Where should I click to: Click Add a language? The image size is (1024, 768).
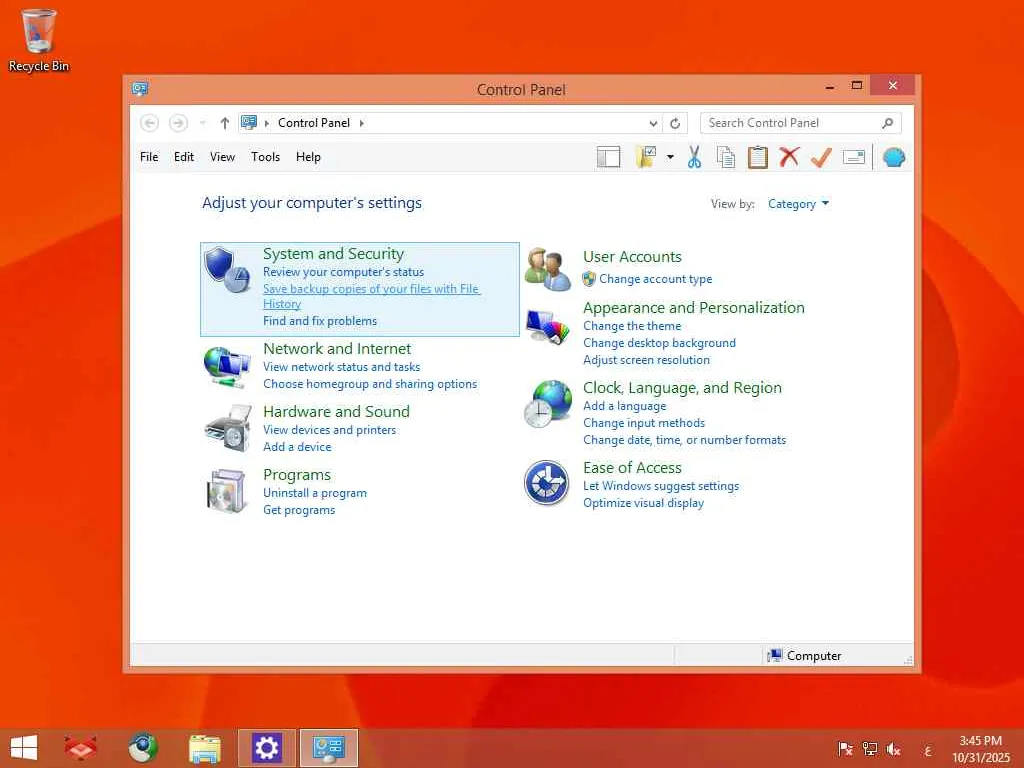624,406
